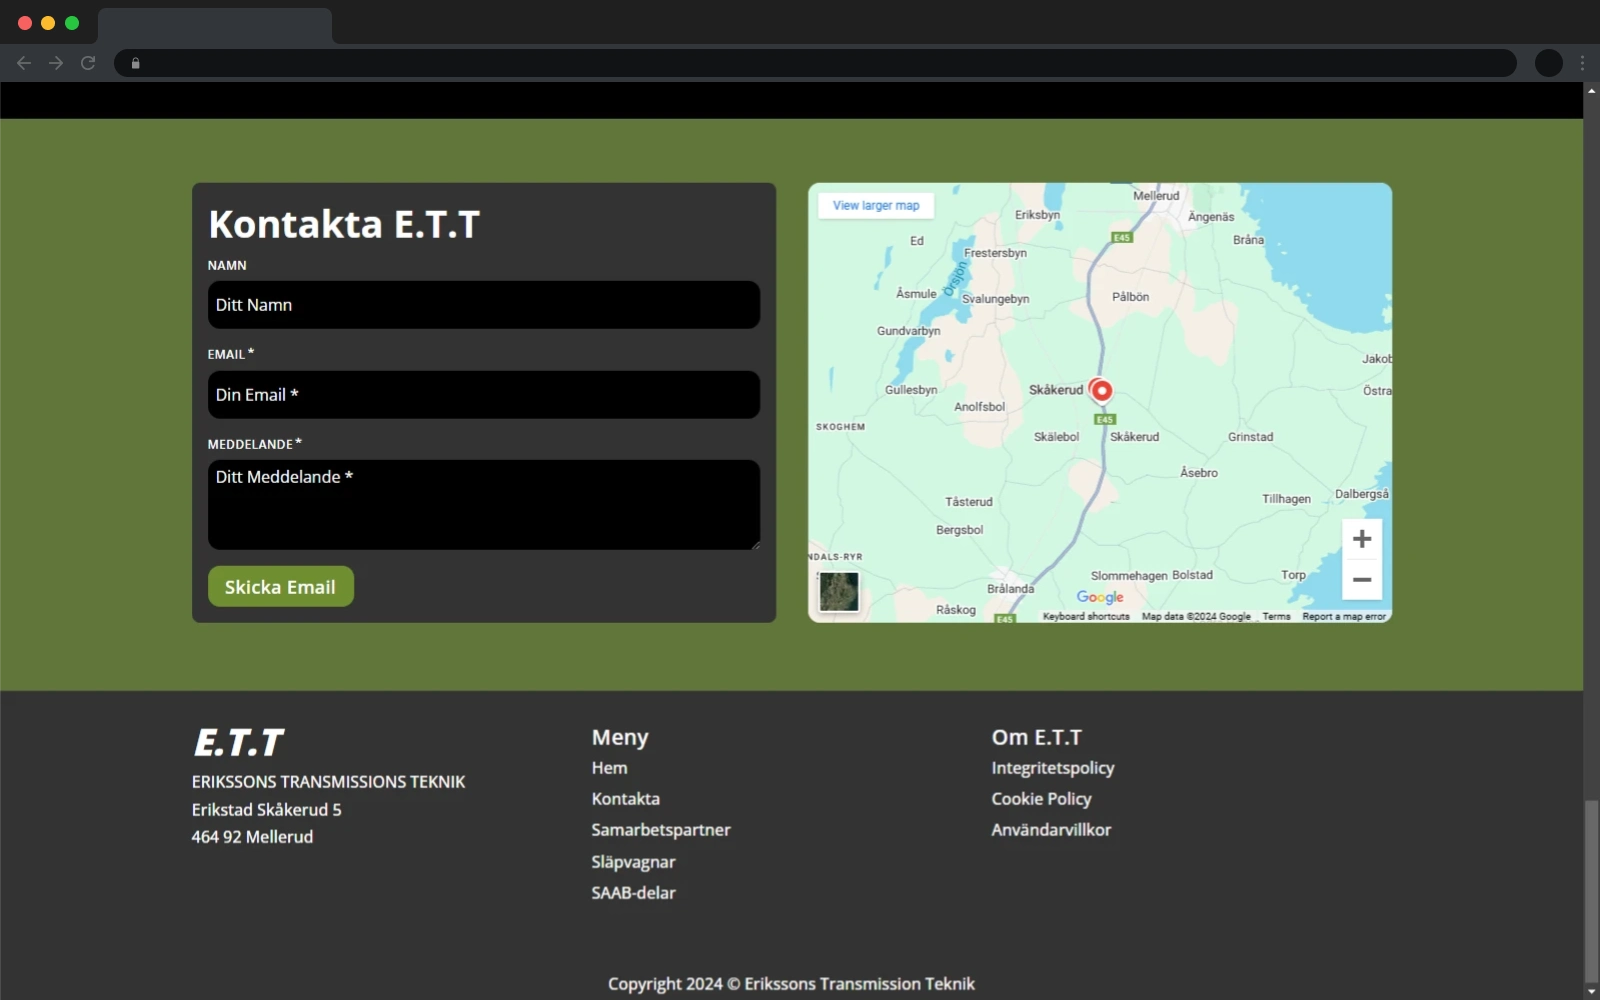
Task: Click the browser back arrow
Action: (24, 63)
